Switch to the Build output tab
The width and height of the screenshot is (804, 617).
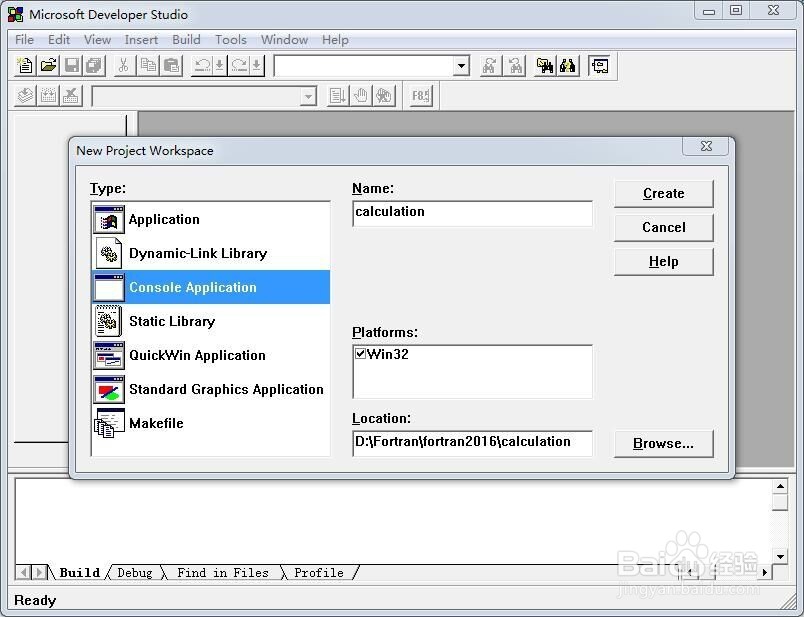(79, 572)
